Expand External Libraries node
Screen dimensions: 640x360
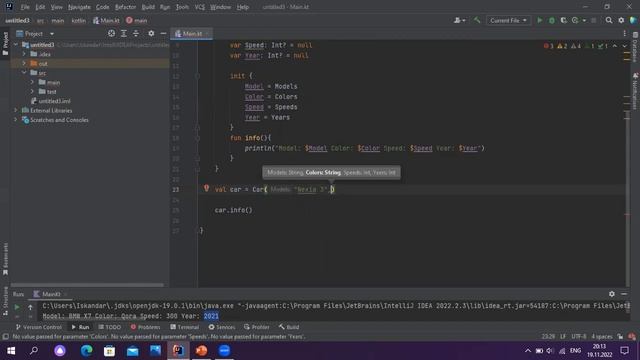(x=16, y=110)
